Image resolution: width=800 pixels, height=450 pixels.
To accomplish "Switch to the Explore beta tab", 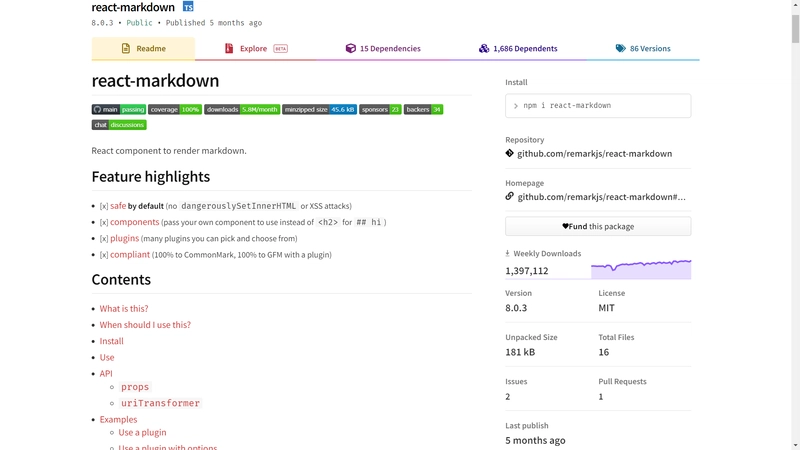I will coord(255,48).
